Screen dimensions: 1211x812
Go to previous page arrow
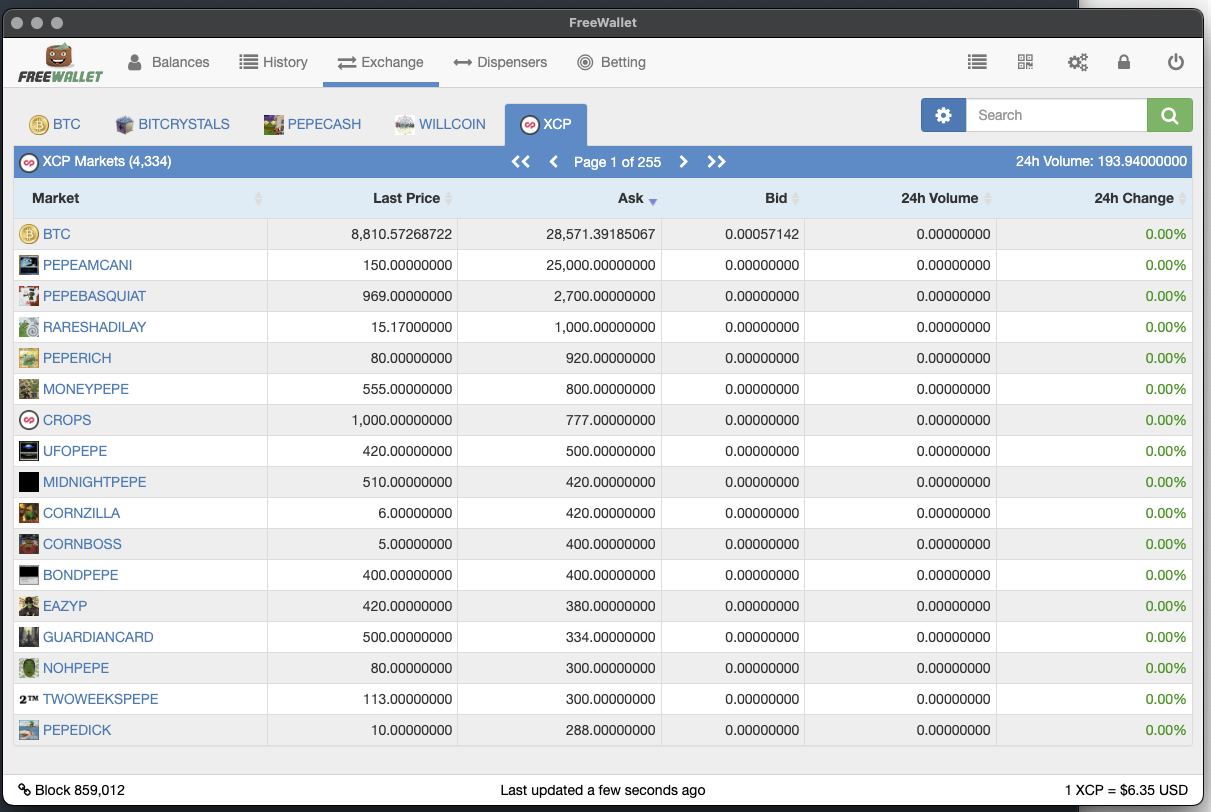coord(553,161)
